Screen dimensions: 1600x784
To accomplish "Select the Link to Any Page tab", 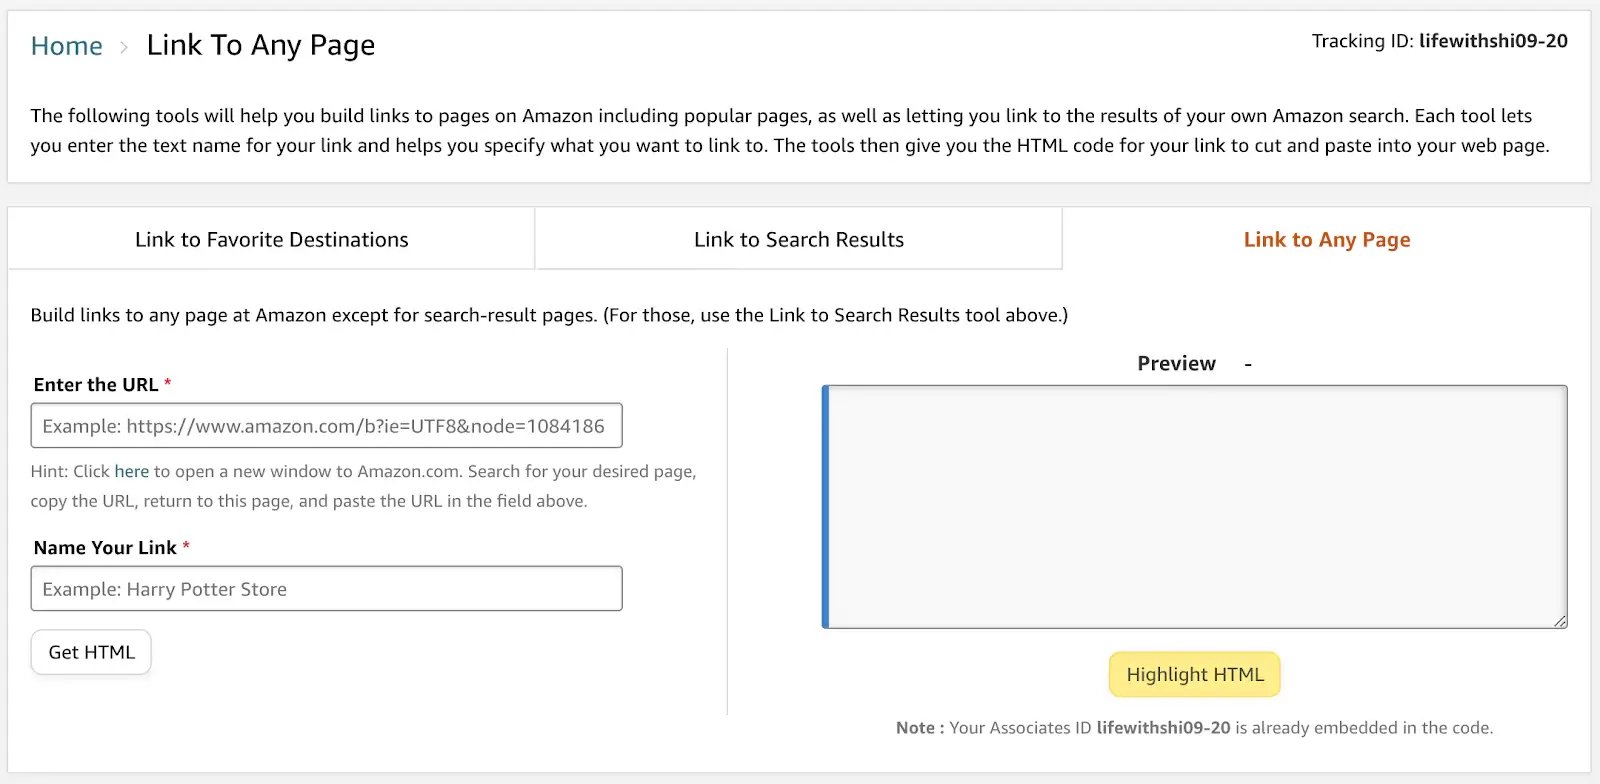I will [x=1326, y=240].
